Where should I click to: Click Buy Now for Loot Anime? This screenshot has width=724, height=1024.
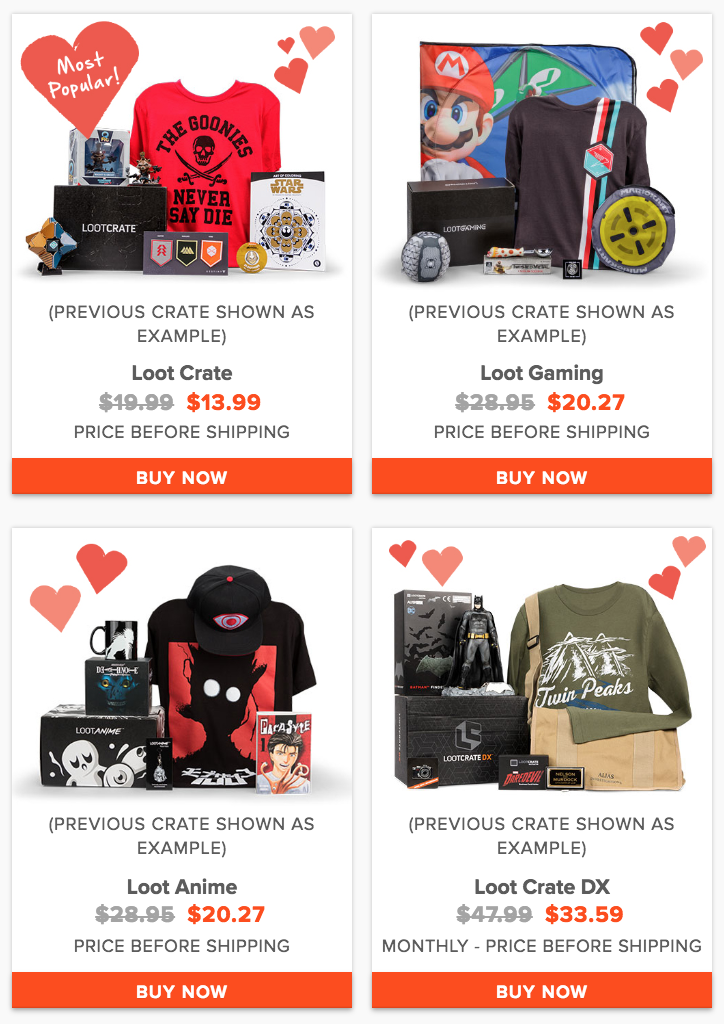[x=182, y=991]
